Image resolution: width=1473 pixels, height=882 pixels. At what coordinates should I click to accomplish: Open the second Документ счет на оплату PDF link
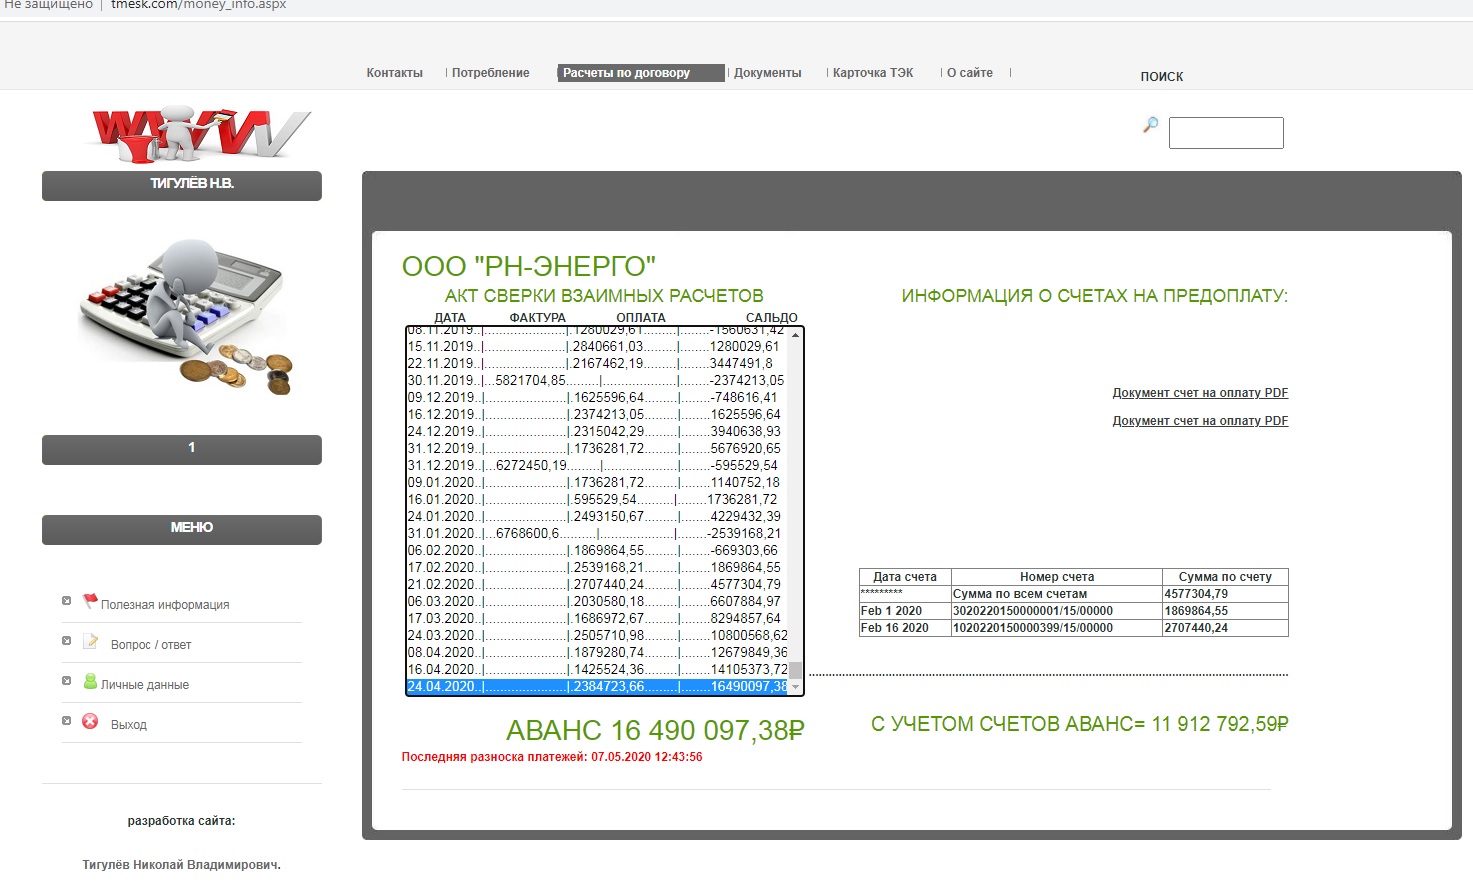pos(1200,421)
